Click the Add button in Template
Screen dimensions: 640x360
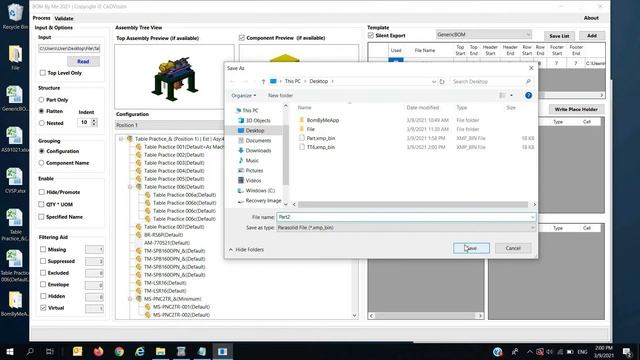pyautogui.click(x=592, y=36)
